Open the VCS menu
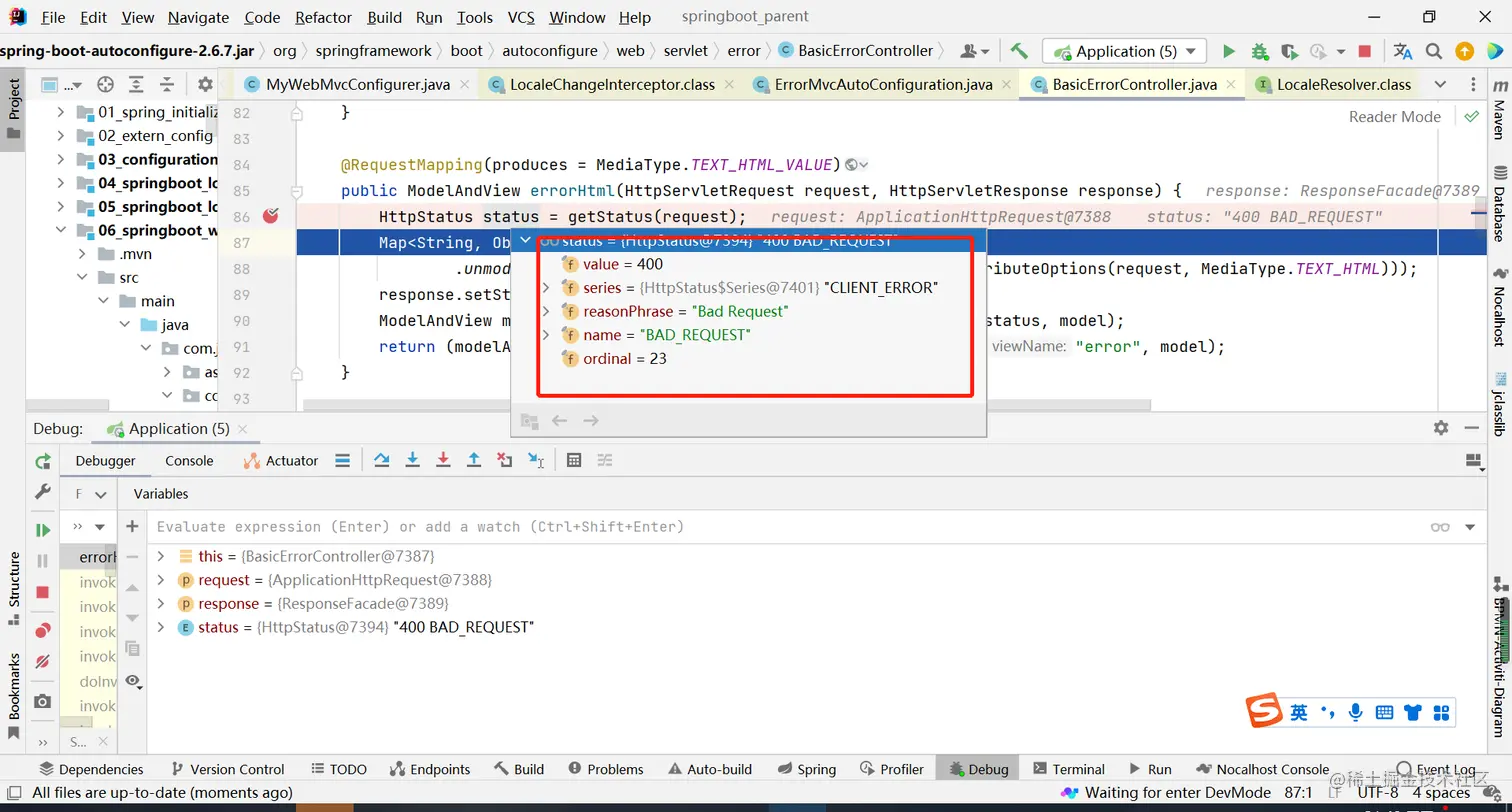The width and height of the screenshot is (1512, 812). (521, 17)
